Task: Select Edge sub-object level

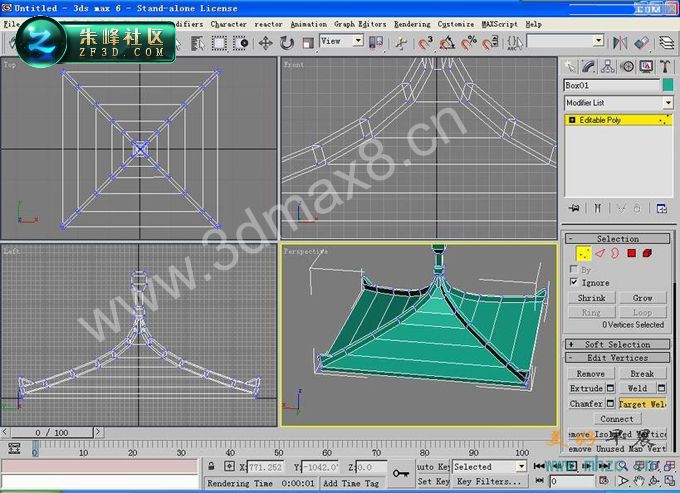Action: (600, 254)
